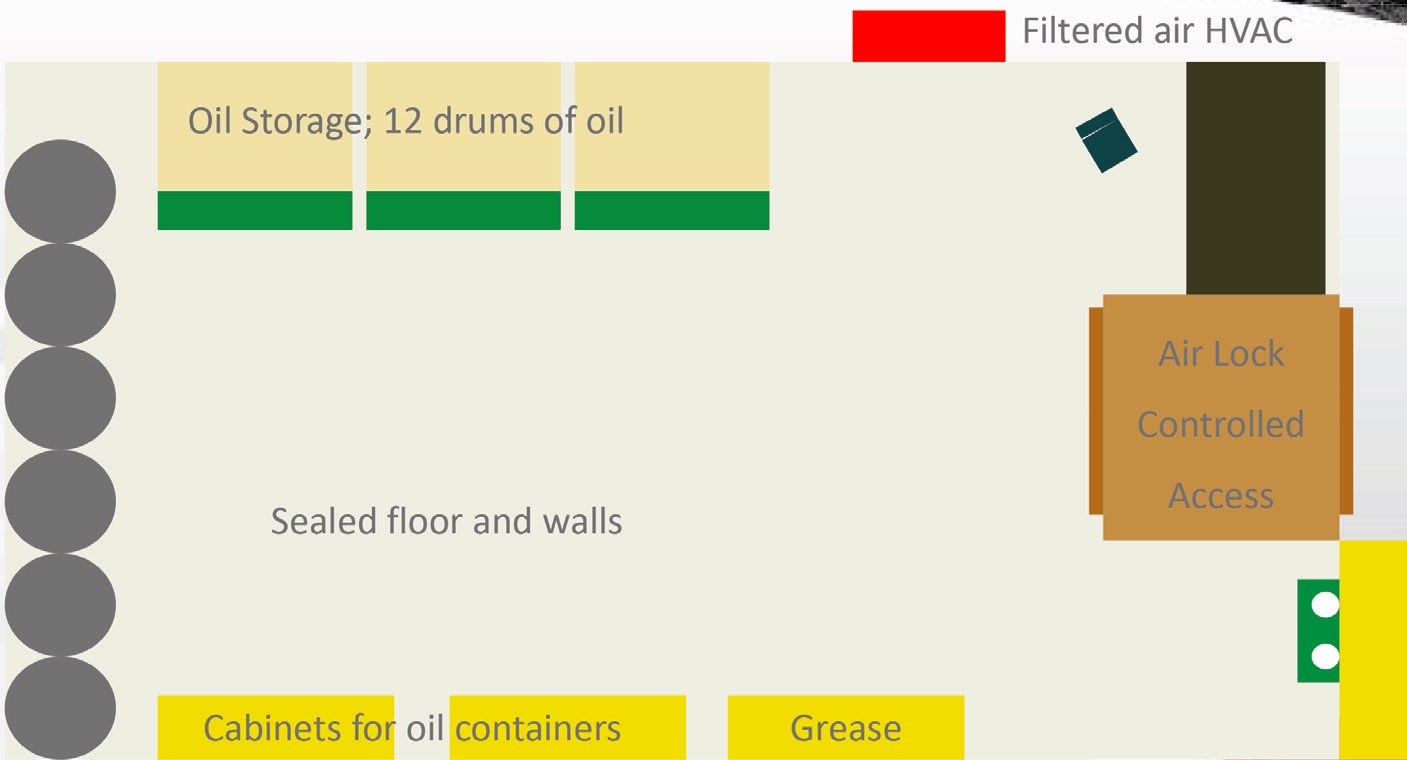Image resolution: width=1407 pixels, height=760 pixels.
Task: Select the first green bar under oil storage
Action: pyautogui.click(x=255, y=210)
